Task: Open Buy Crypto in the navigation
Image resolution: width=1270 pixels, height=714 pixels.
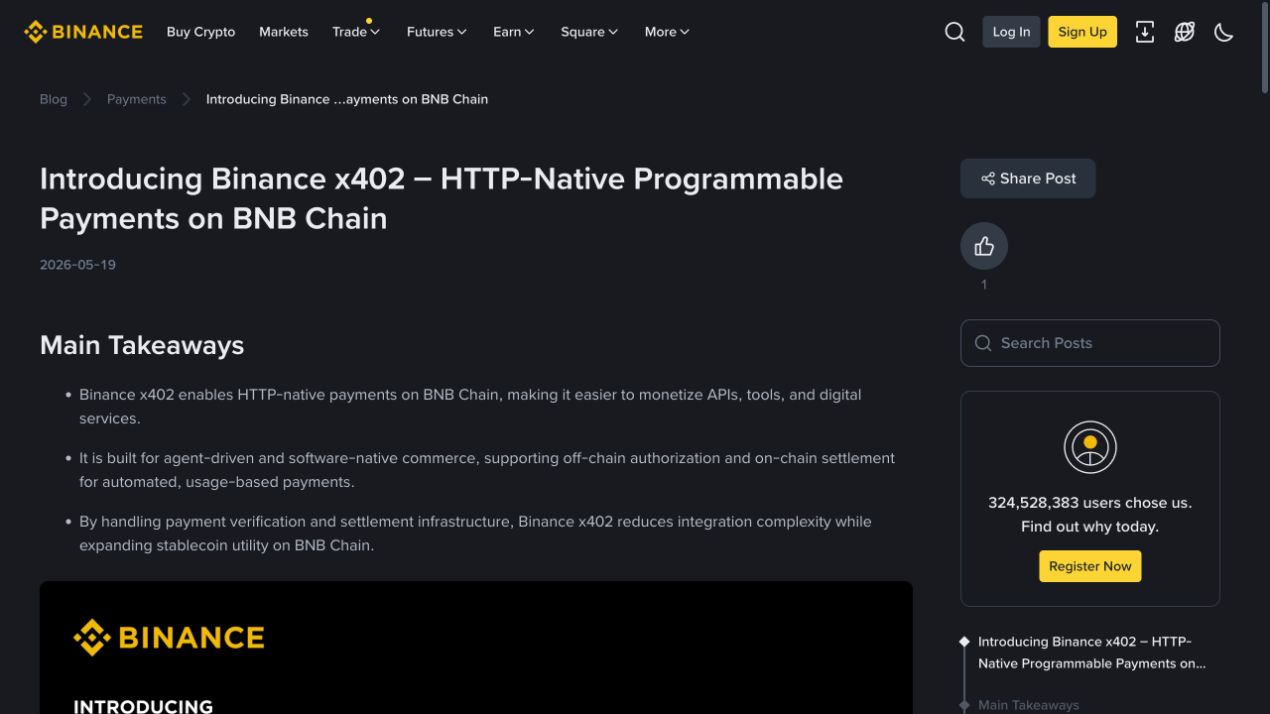Action: (x=201, y=32)
